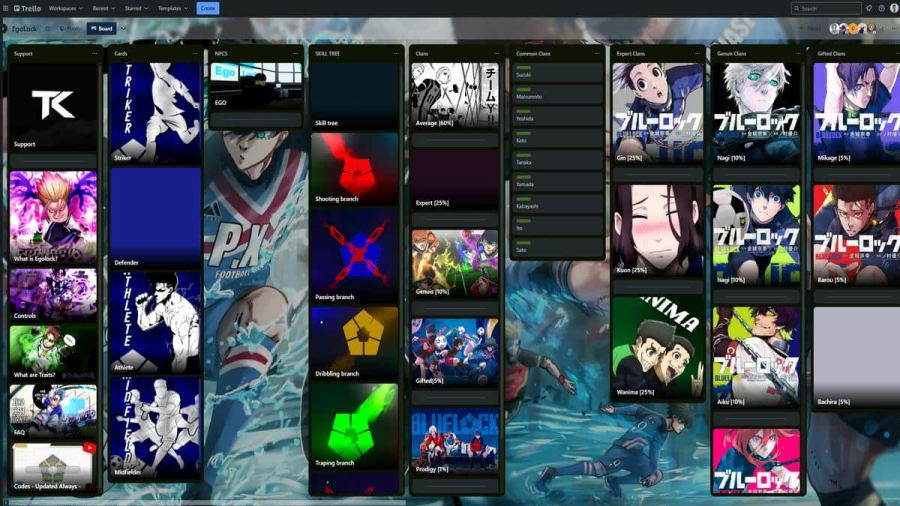Open the account avatar in the top bar
The width and height of the screenshot is (900, 506).
pyautogui.click(x=894, y=9)
